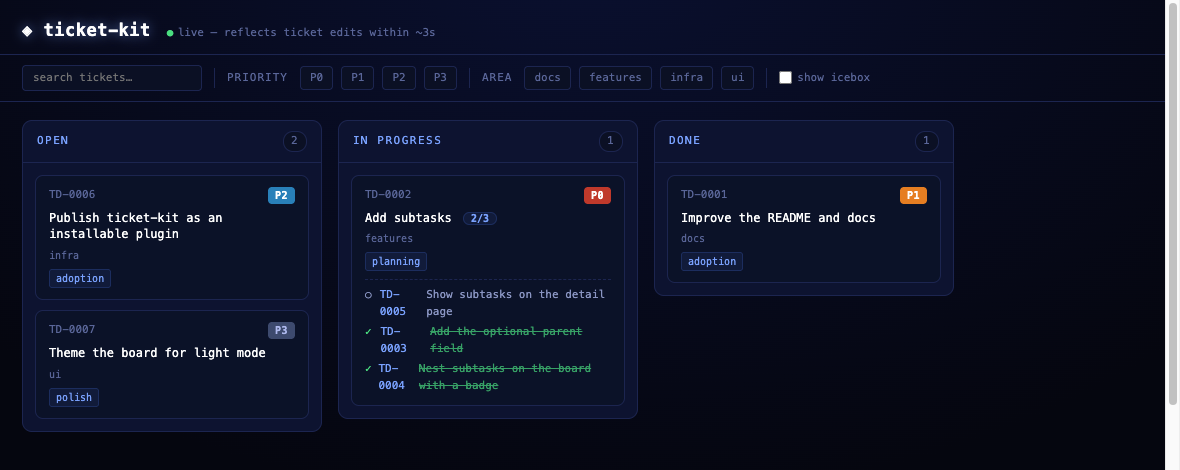Filter by priority P3
This screenshot has height=470, width=1180.
pos(440,77)
